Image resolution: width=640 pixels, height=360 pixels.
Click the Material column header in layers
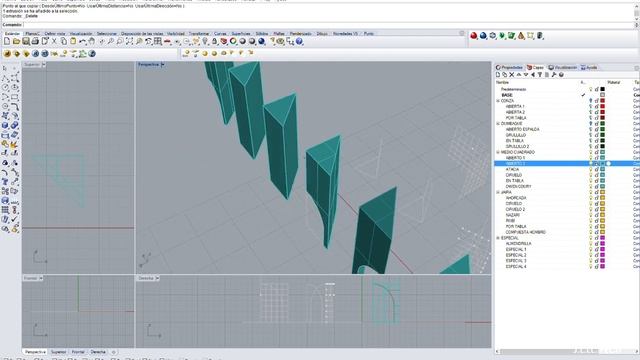[614, 82]
